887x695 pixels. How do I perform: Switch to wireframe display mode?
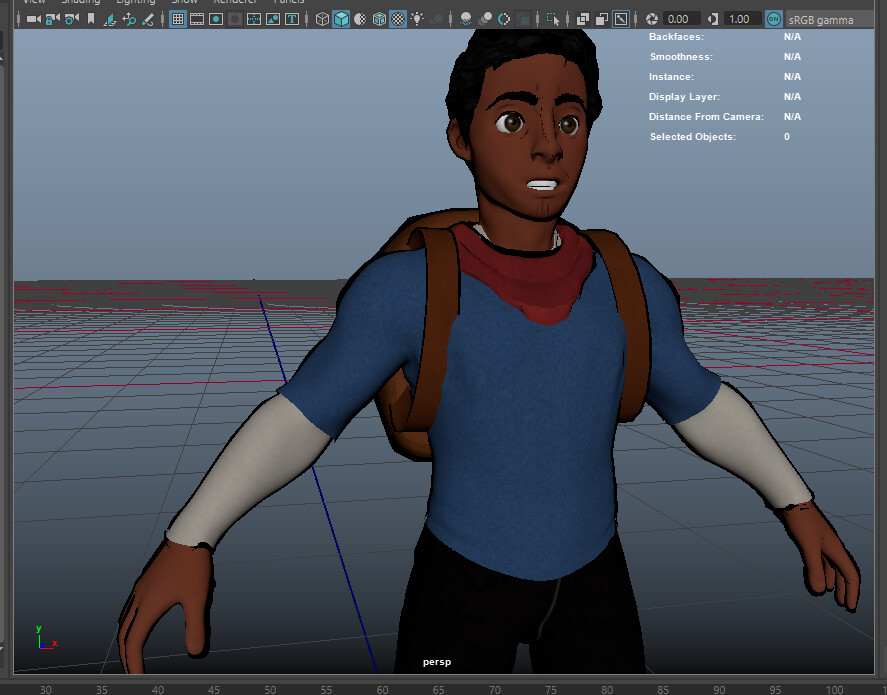tap(322, 18)
